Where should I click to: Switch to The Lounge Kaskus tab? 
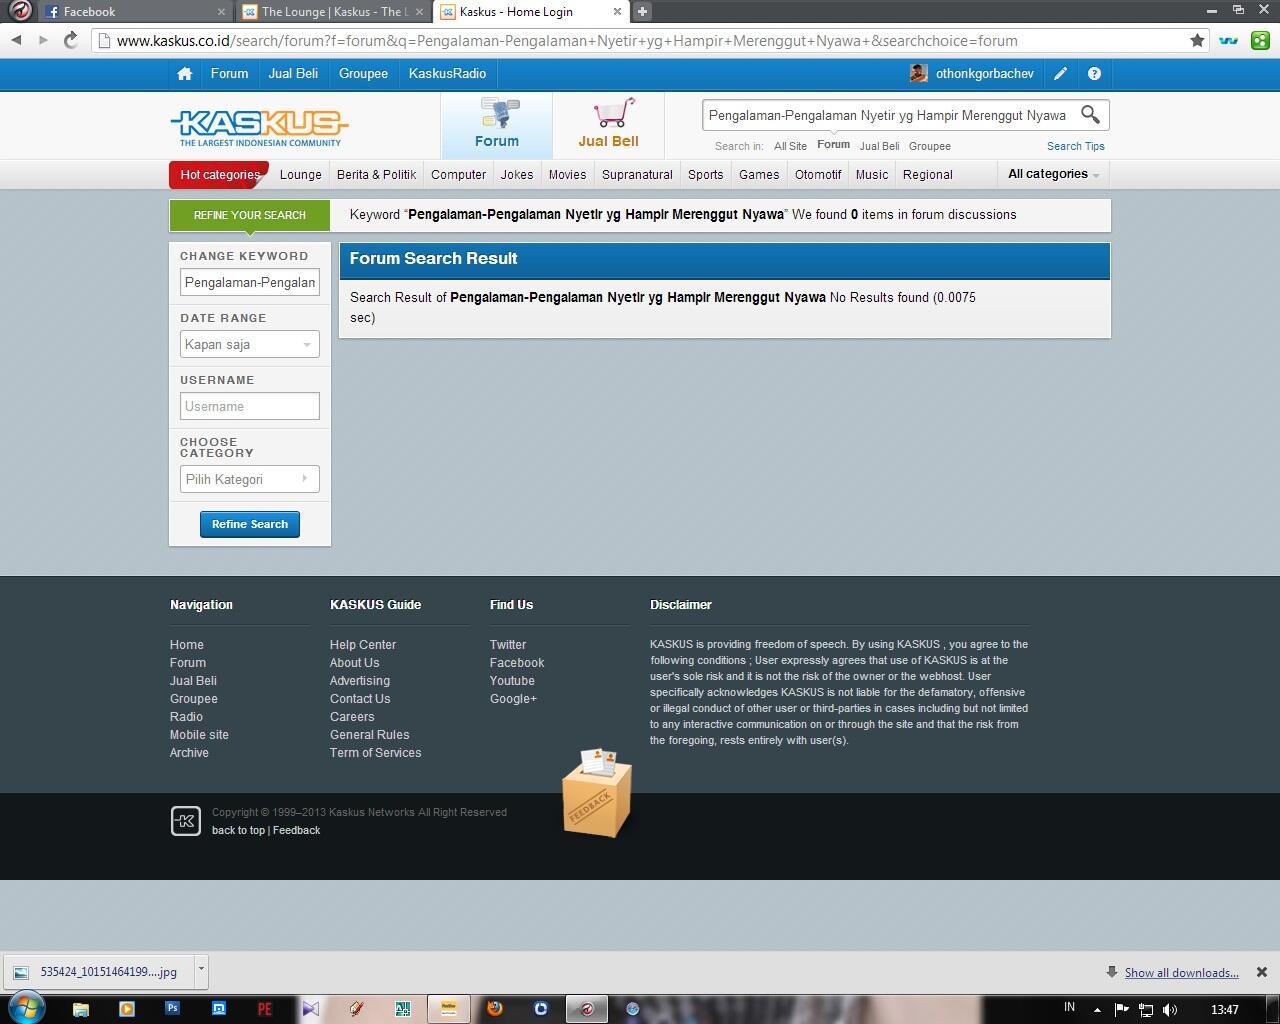[x=335, y=12]
